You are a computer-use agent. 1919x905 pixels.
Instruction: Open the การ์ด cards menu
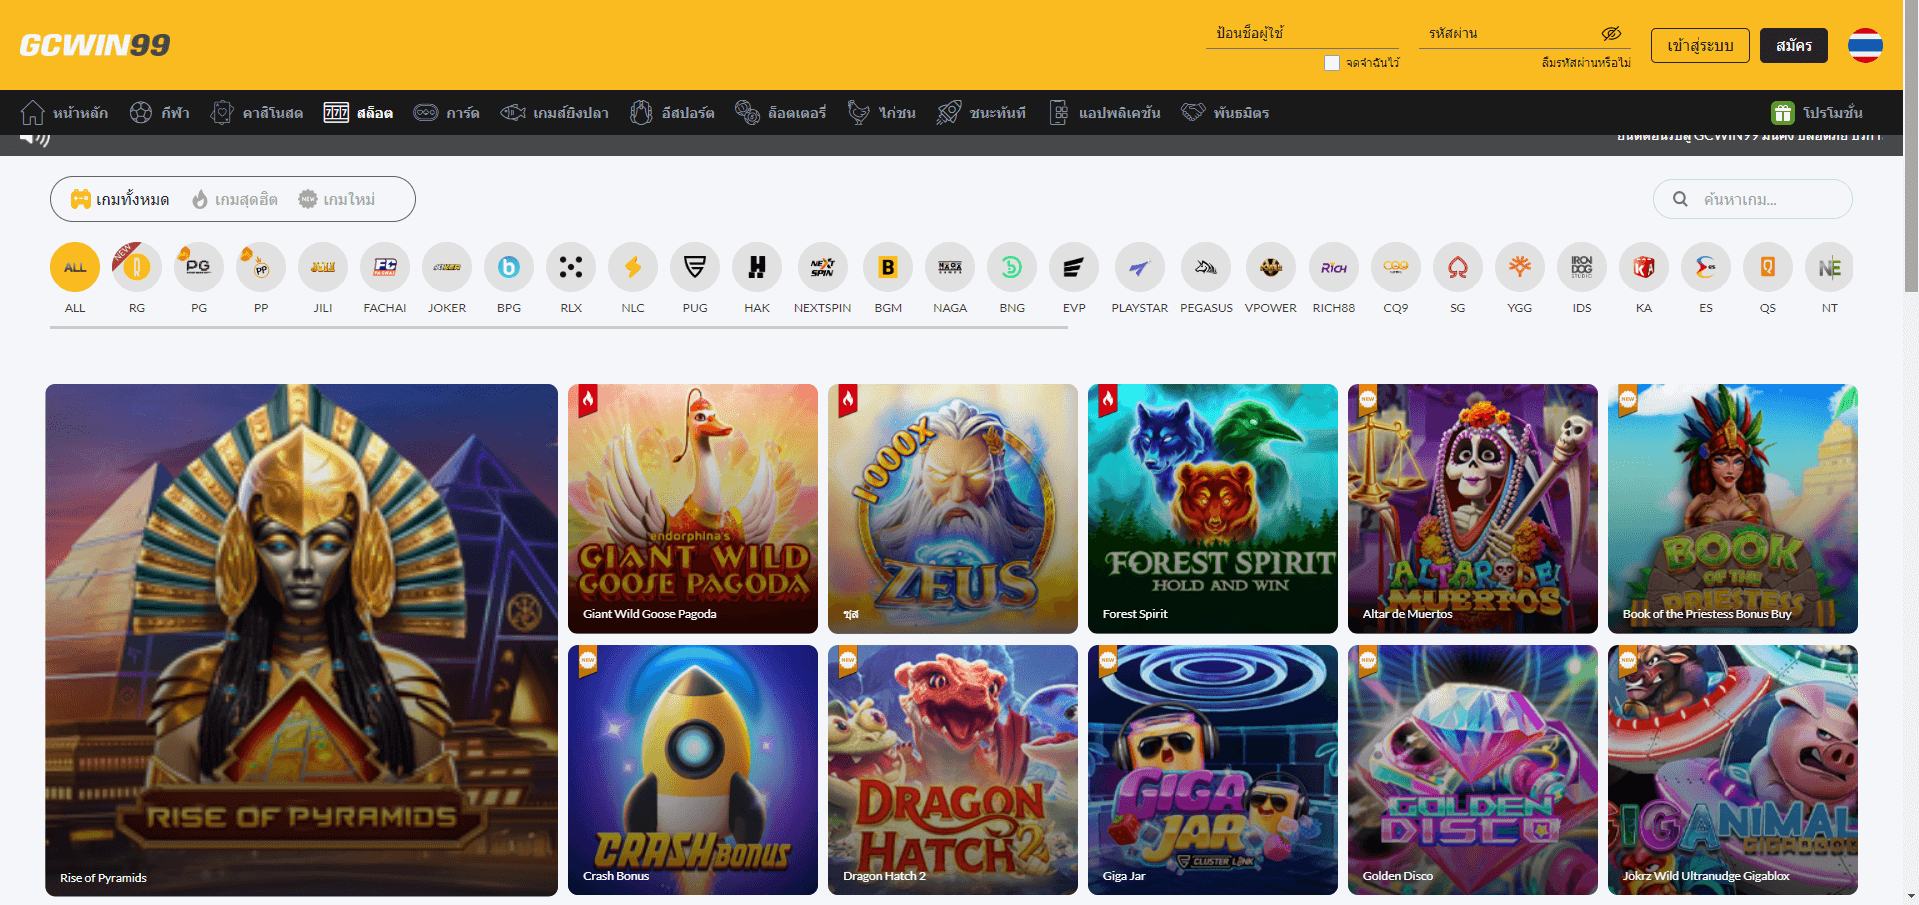[447, 113]
